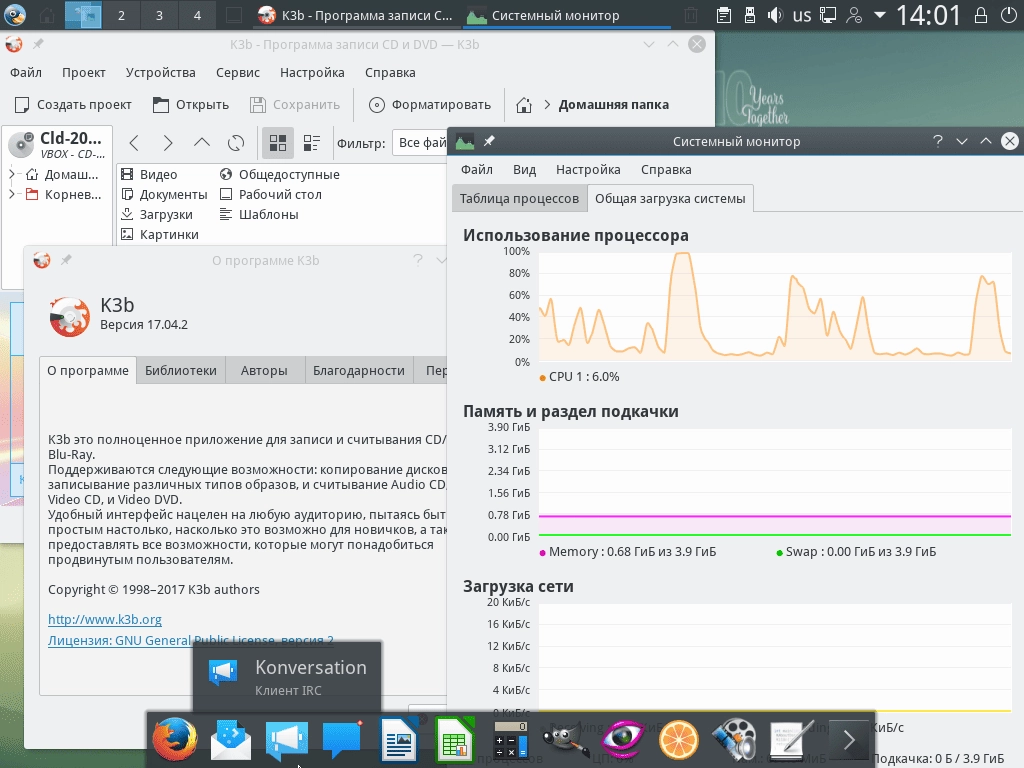This screenshot has width=1024, height=768.
Task: Pin the System Monitor window
Action: pos(489,141)
